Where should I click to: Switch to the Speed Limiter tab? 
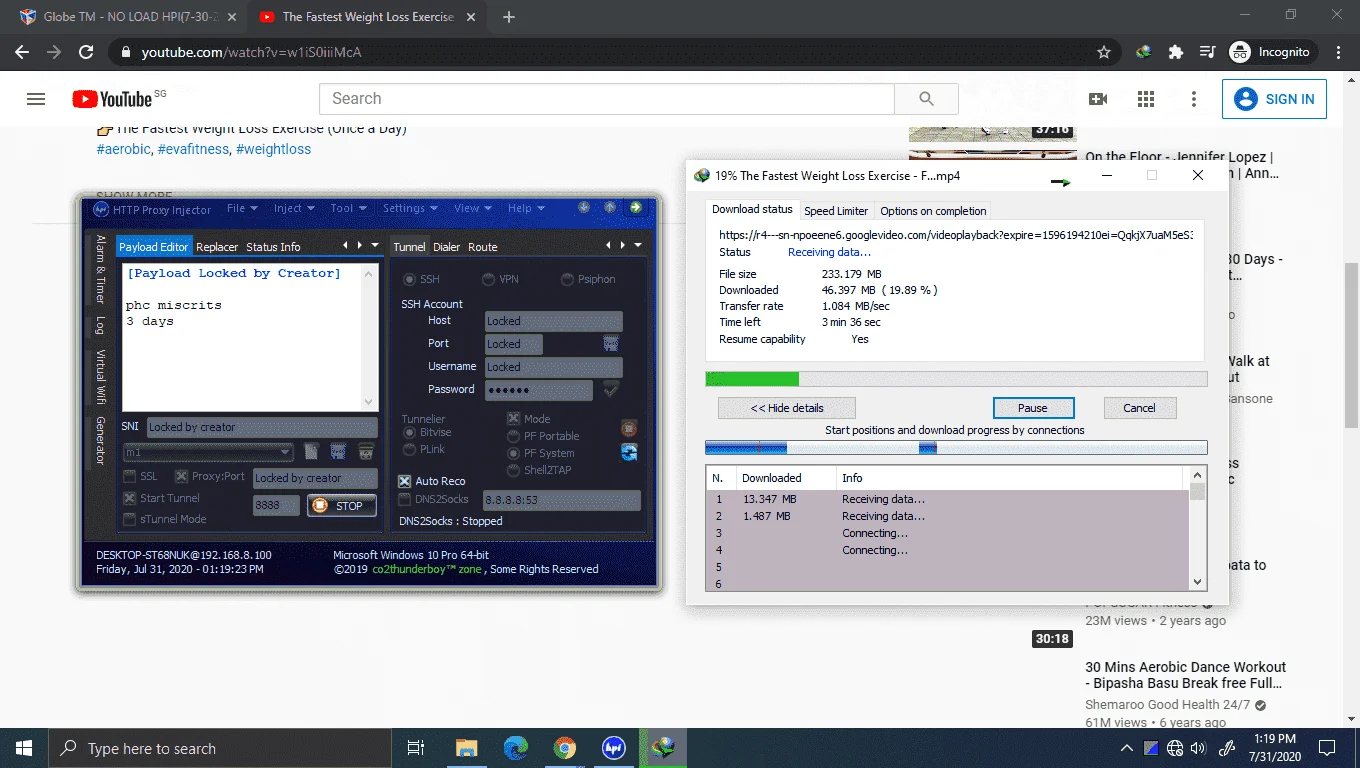[x=836, y=211]
